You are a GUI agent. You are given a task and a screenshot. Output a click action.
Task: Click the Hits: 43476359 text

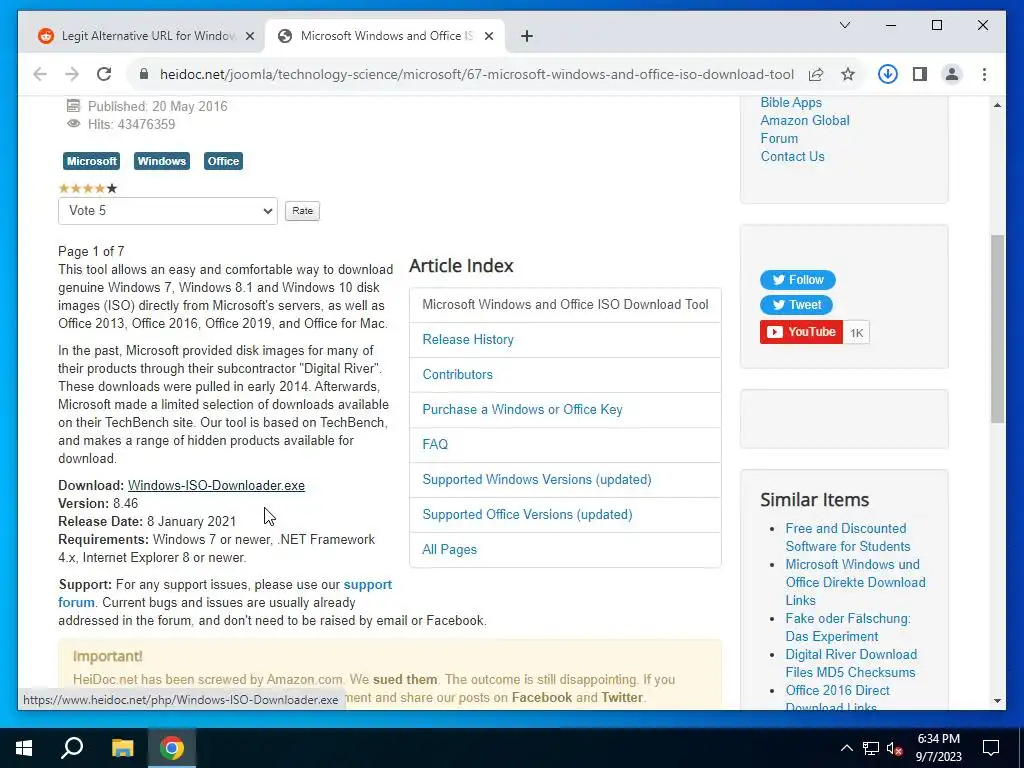[x=131, y=125]
